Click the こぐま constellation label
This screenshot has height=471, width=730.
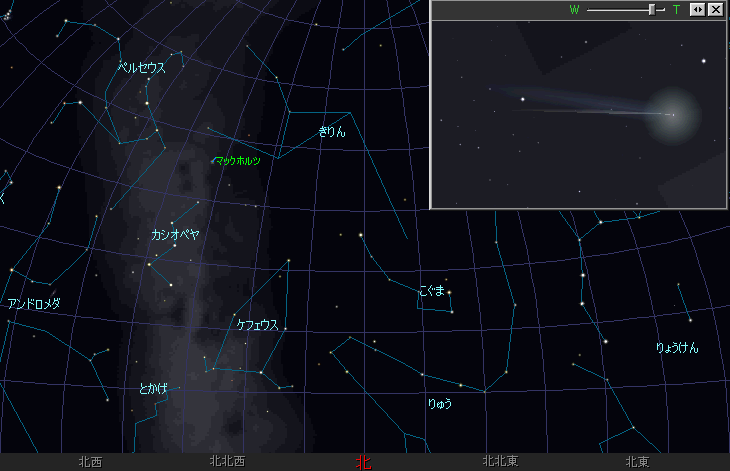(x=431, y=291)
